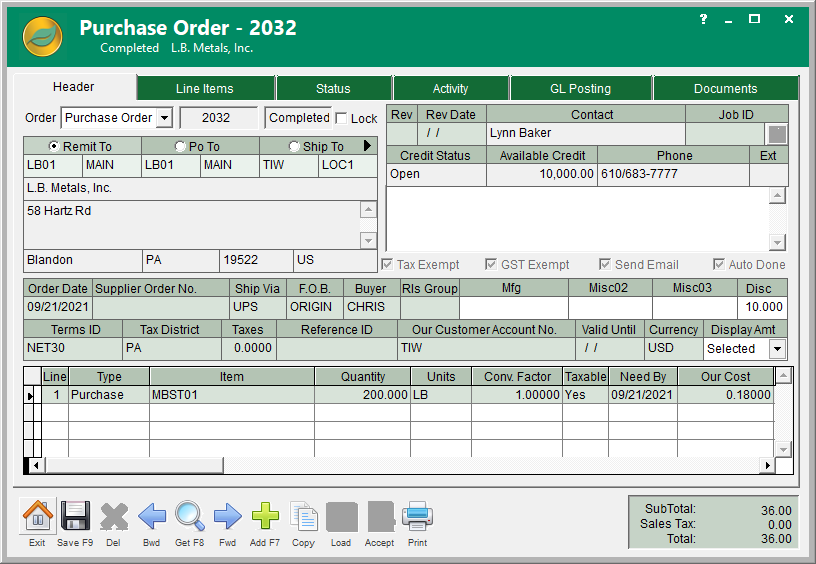The width and height of the screenshot is (816, 564).
Task: Add a new record with Add F7
Action: click(x=265, y=516)
